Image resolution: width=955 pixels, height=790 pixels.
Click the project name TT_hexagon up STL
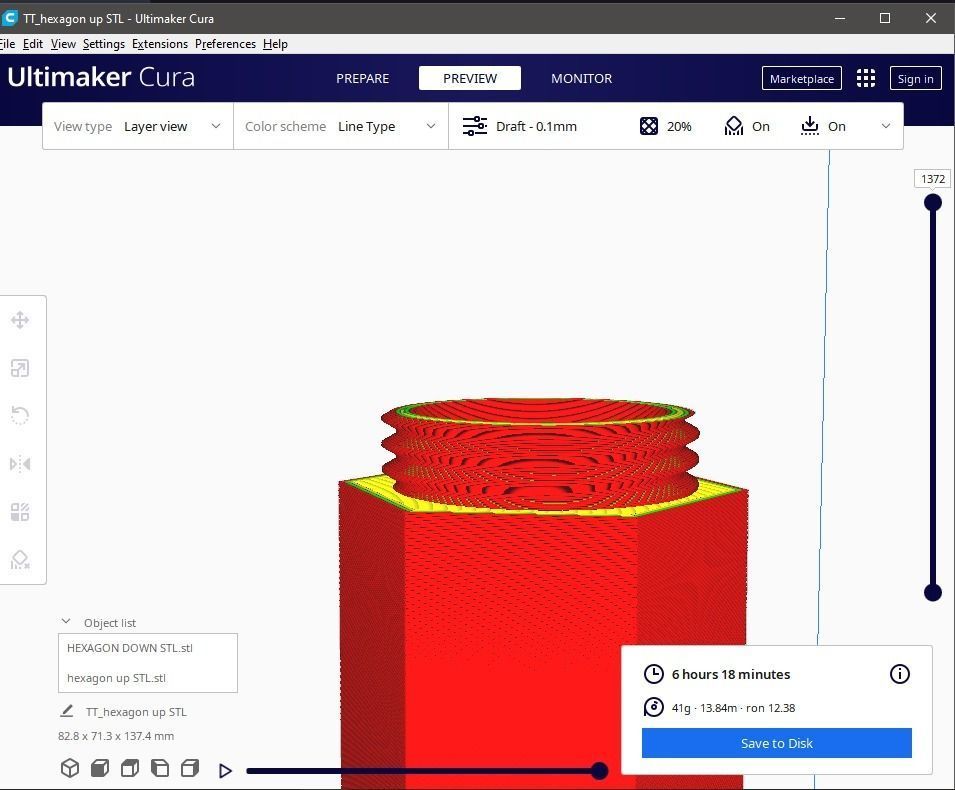[136, 712]
